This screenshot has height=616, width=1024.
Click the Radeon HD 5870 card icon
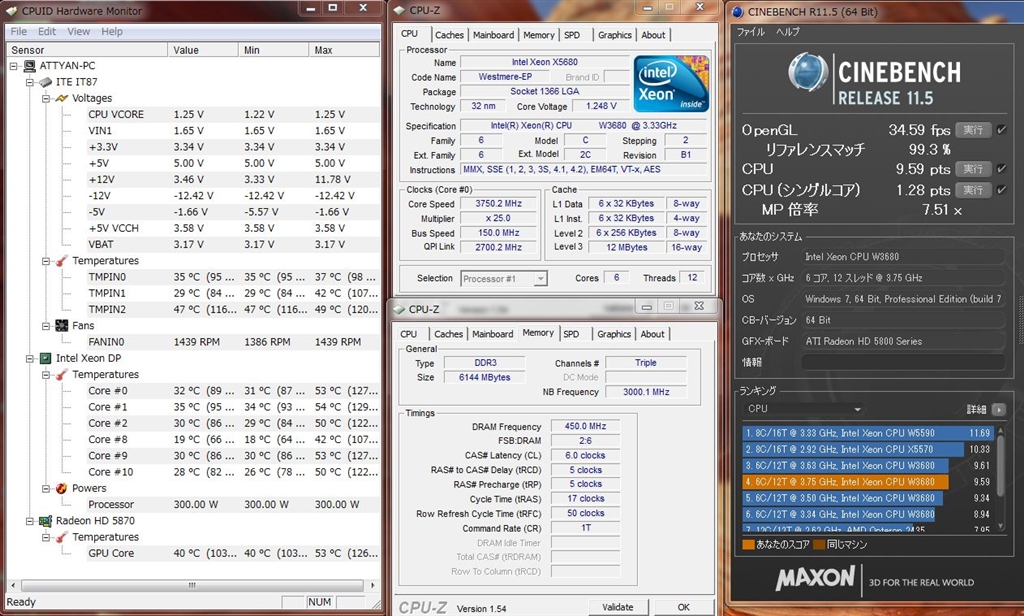45,521
